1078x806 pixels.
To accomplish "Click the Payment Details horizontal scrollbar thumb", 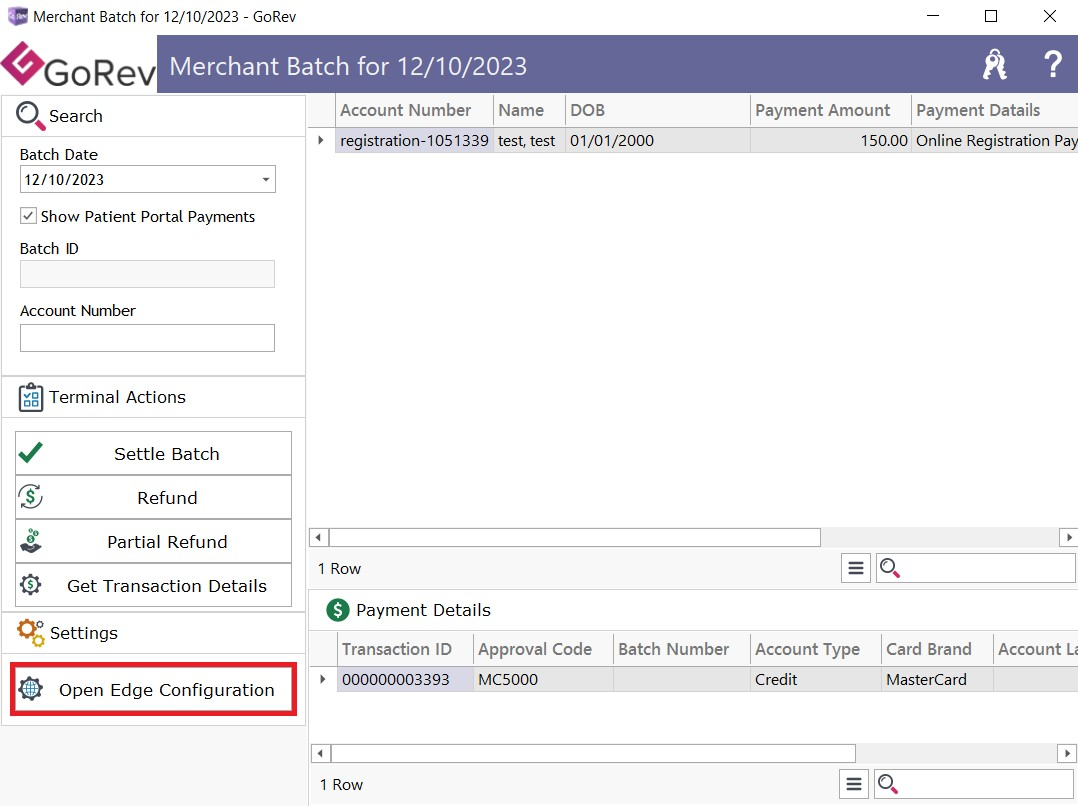I will click(x=593, y=753).
